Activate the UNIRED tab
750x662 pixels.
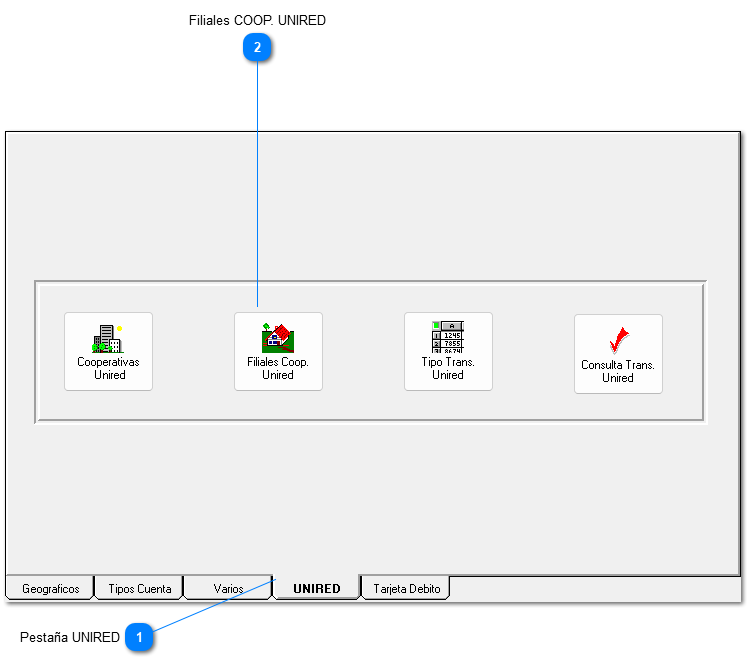point(316,589)
